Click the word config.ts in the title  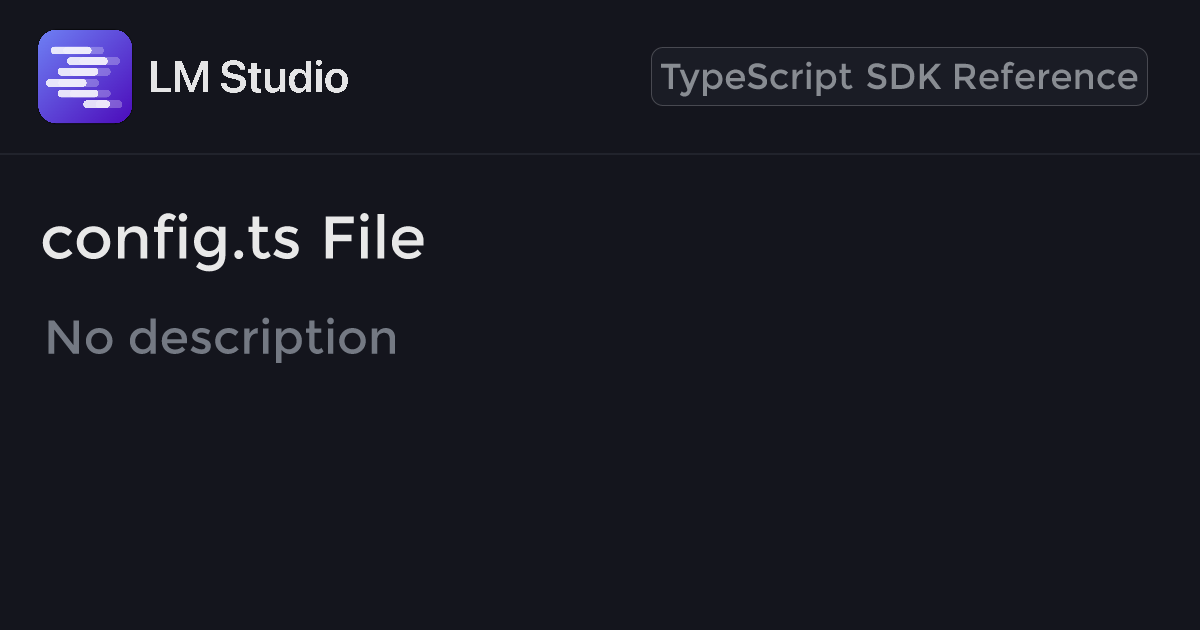171,240
